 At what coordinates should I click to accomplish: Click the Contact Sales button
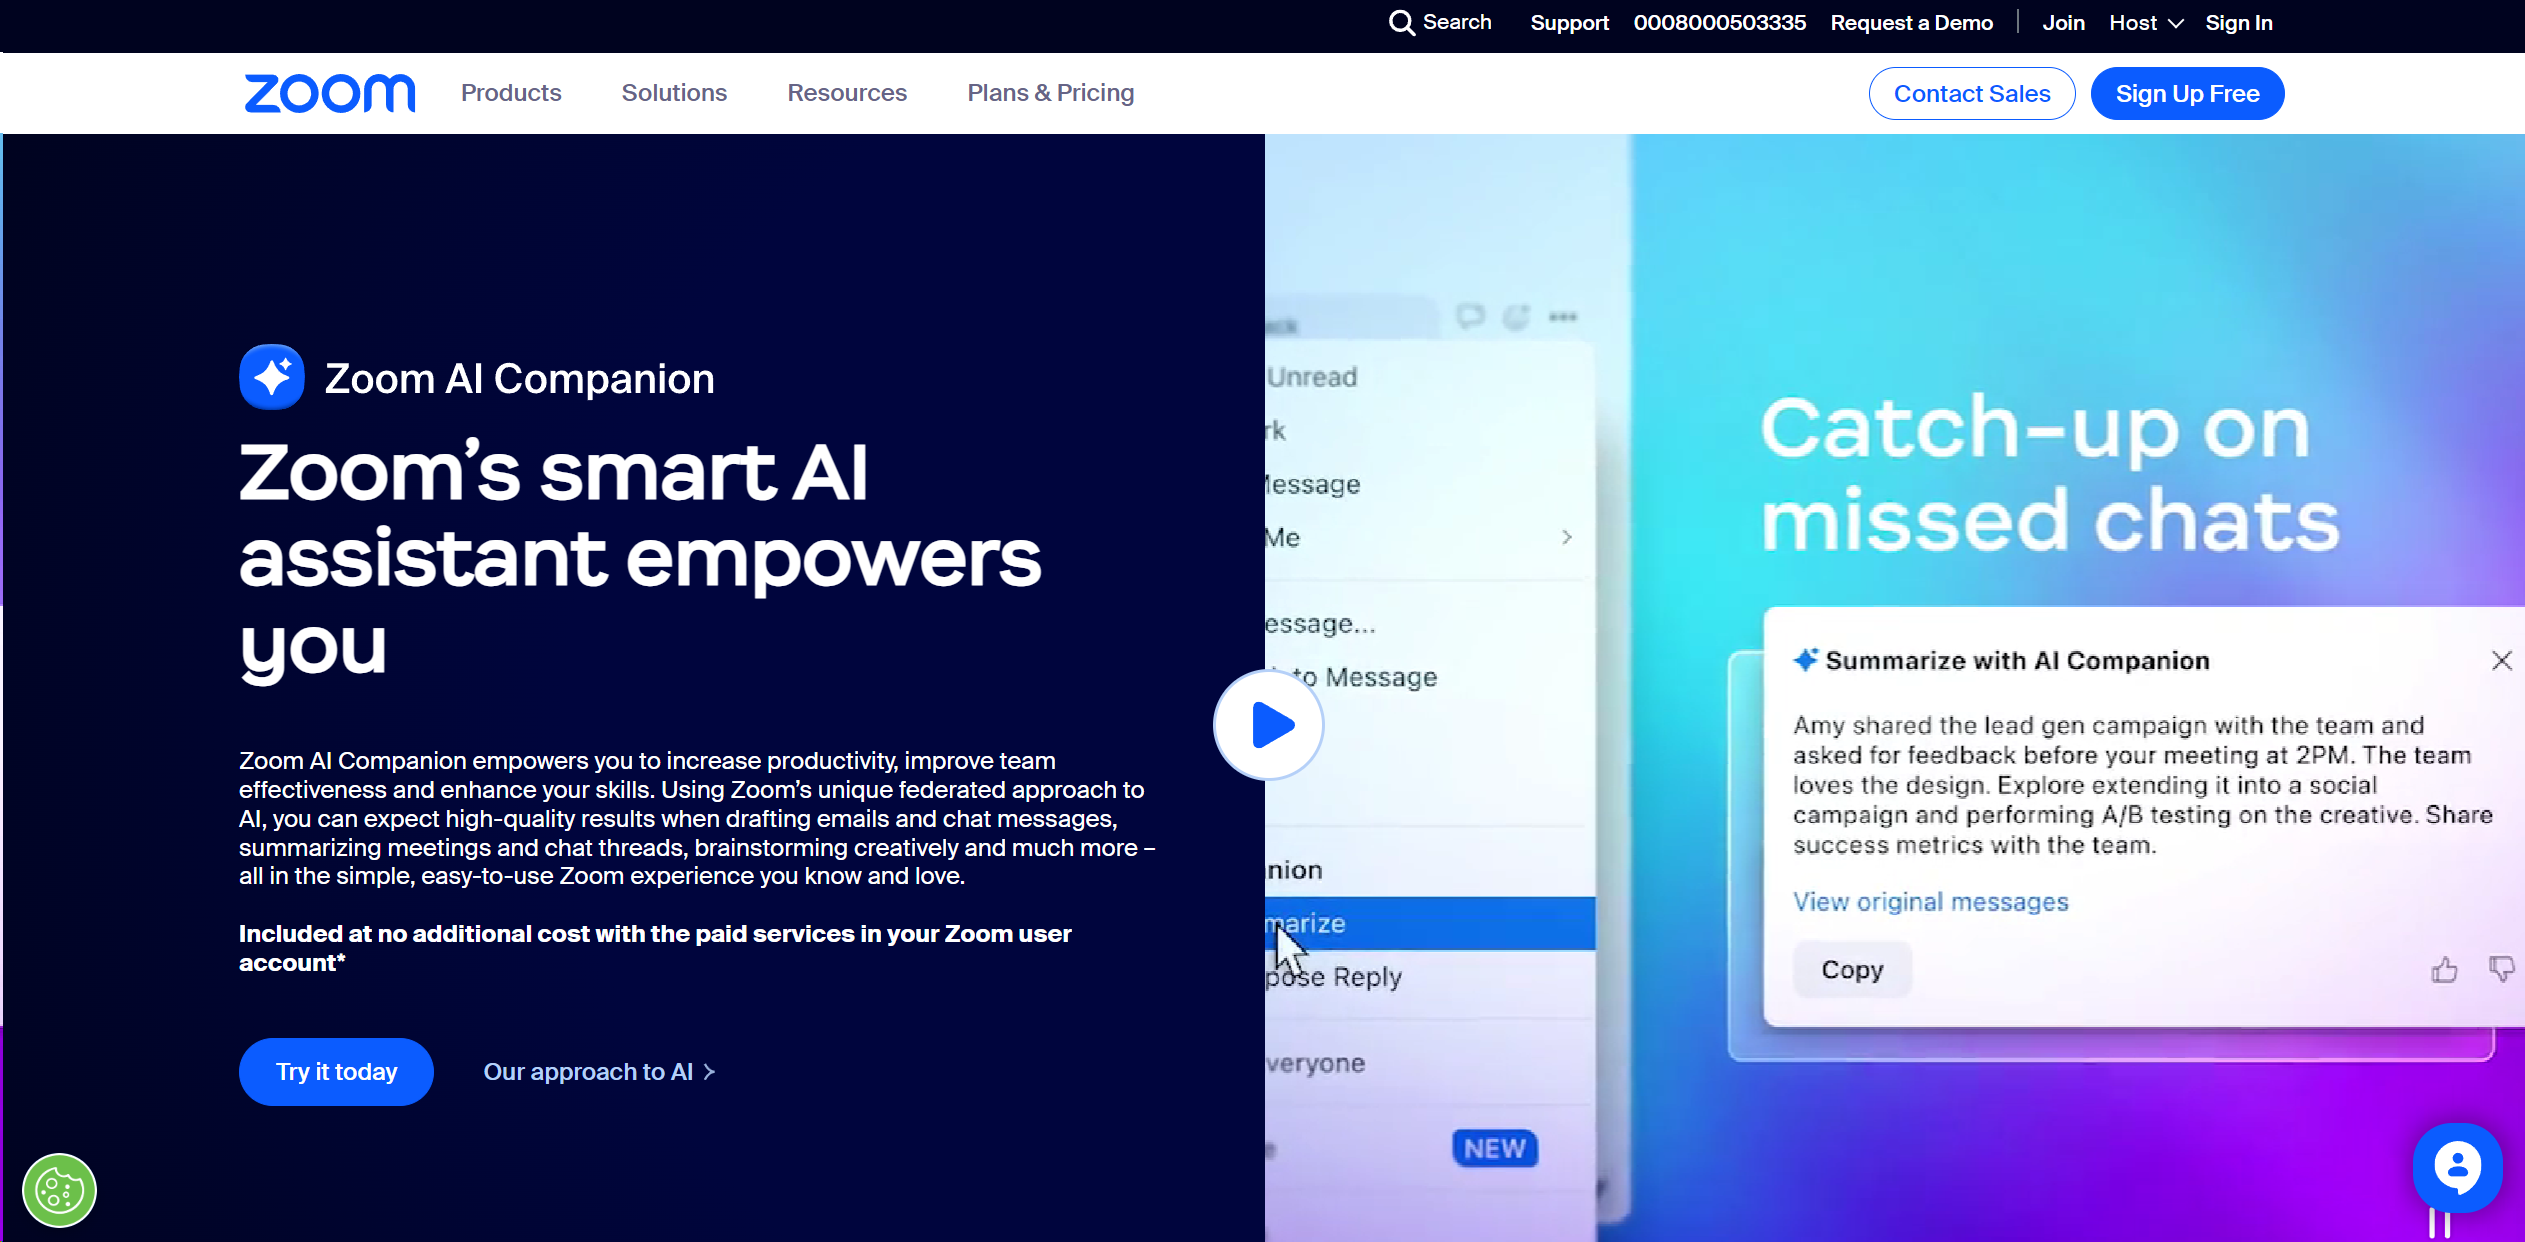tap(1973, 92)
